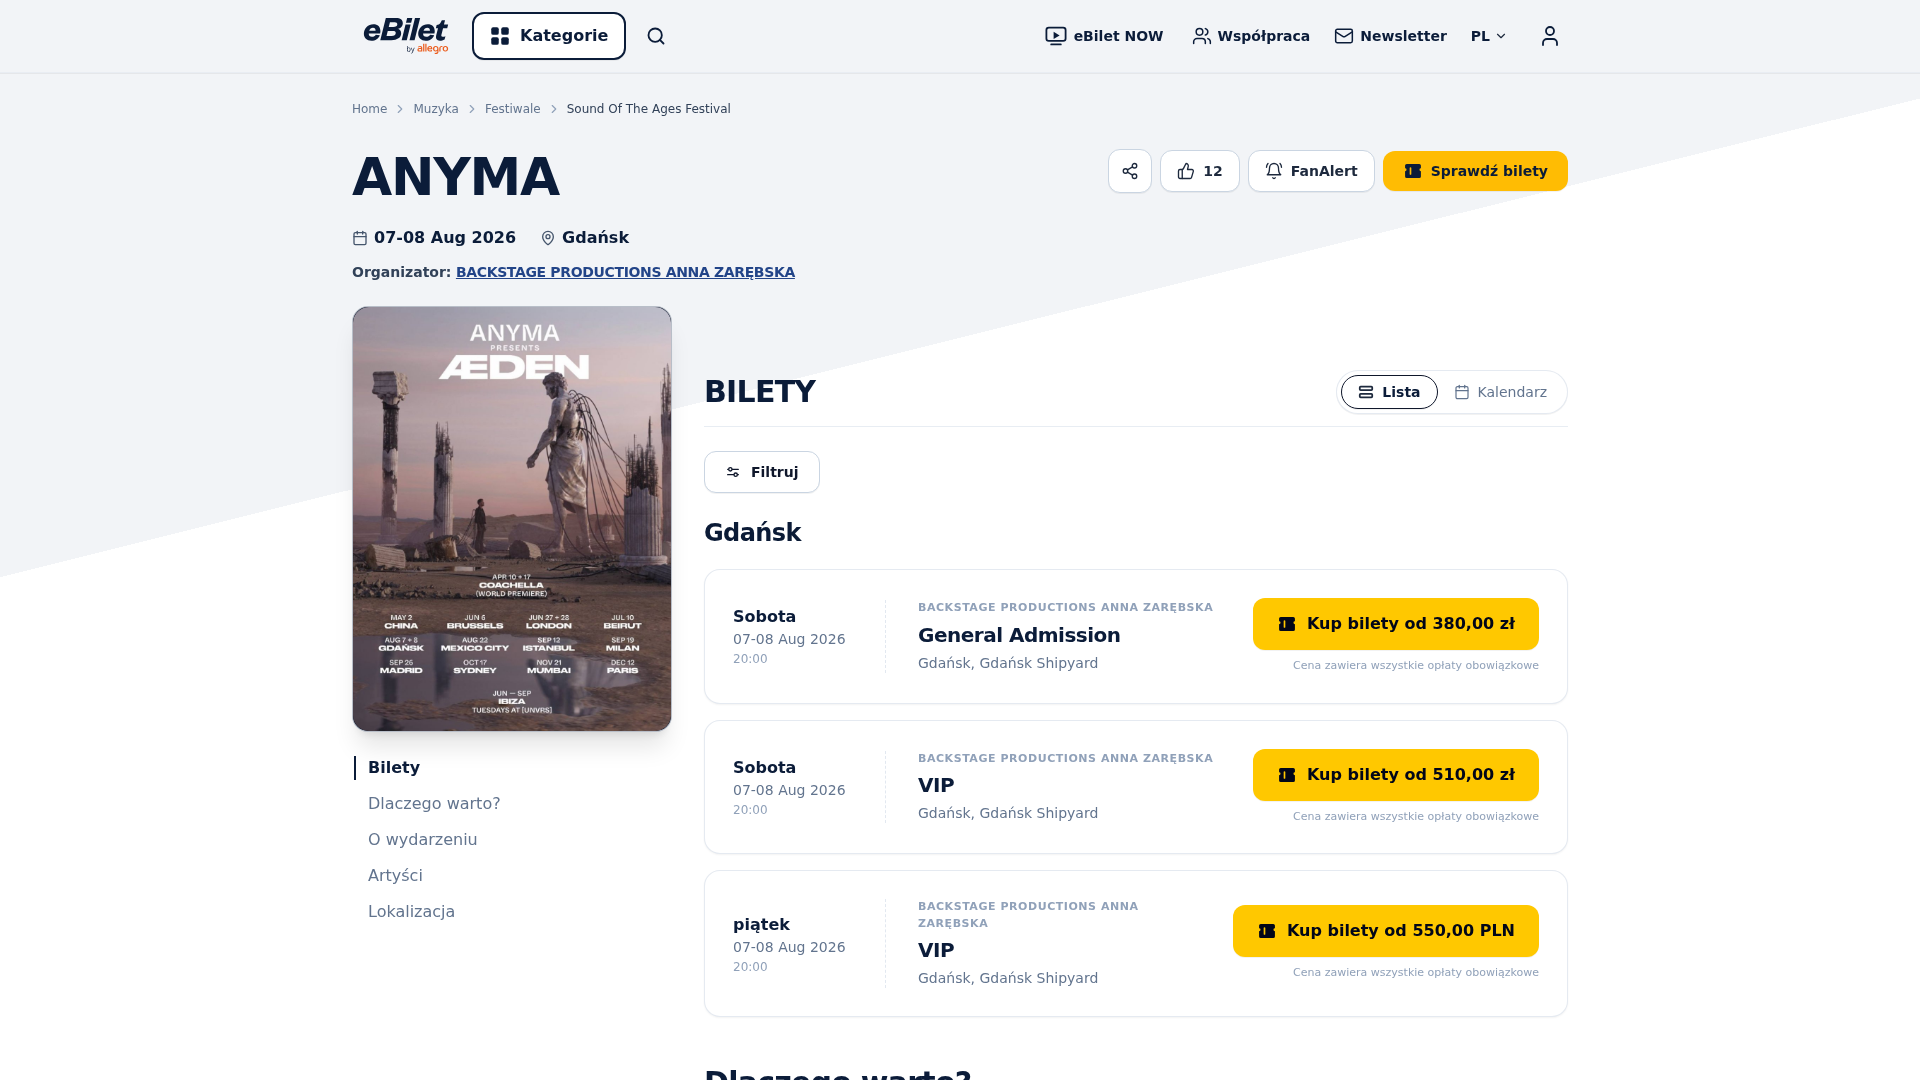Click the Sprawdź bilety button
This screenshot has height=1080, width=1920.
coord(1475,171)
